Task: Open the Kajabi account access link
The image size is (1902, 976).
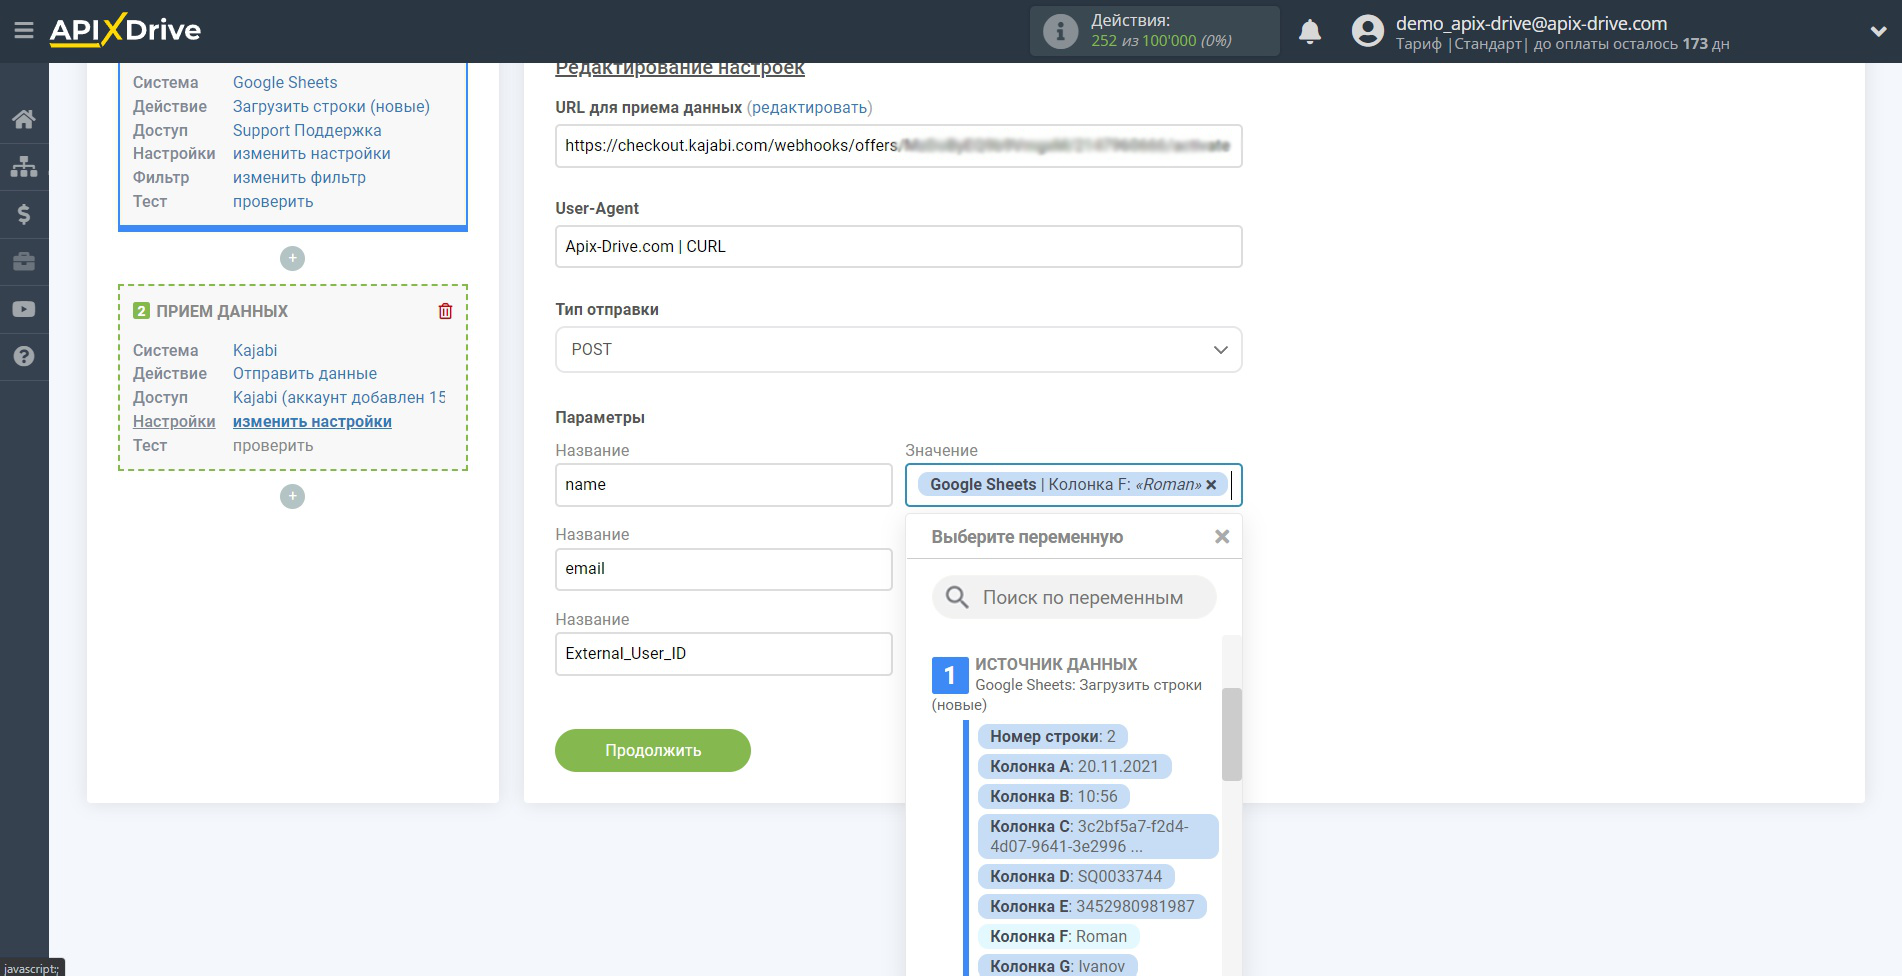Action: [339, 397]
